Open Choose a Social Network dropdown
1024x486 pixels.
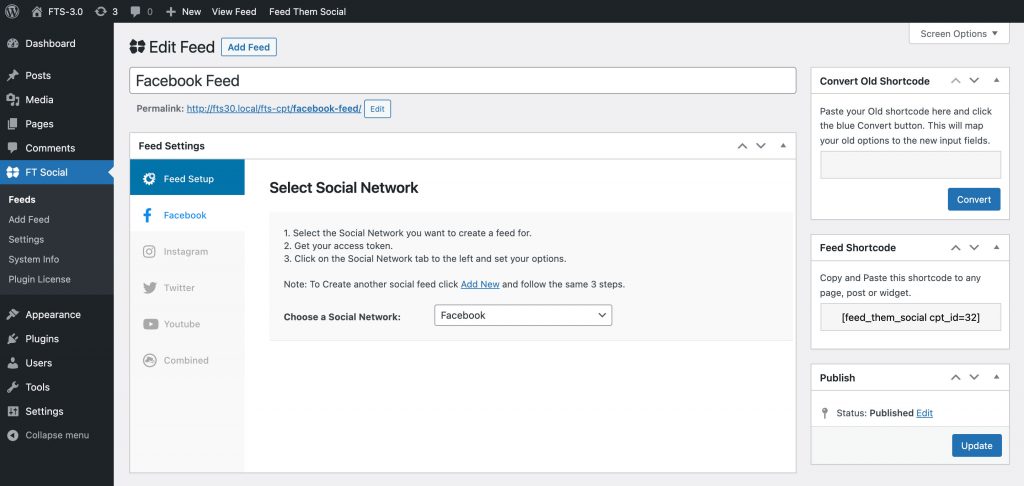point(523,315)
